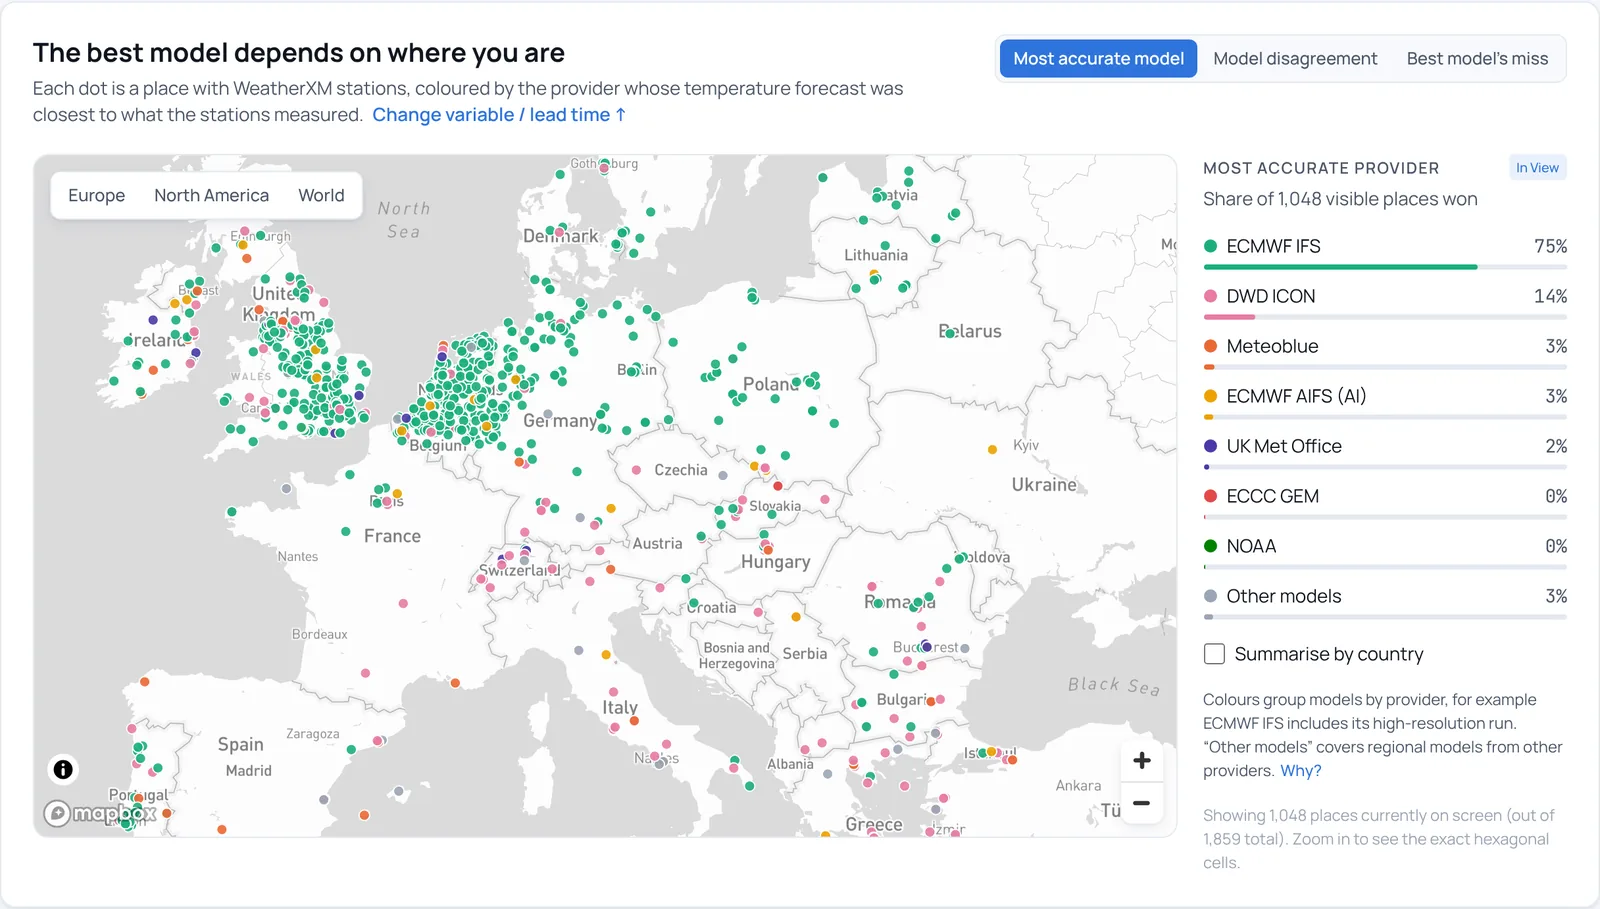
Task: Click the pink dot in Czechia
Action: (x=636, y=469)
